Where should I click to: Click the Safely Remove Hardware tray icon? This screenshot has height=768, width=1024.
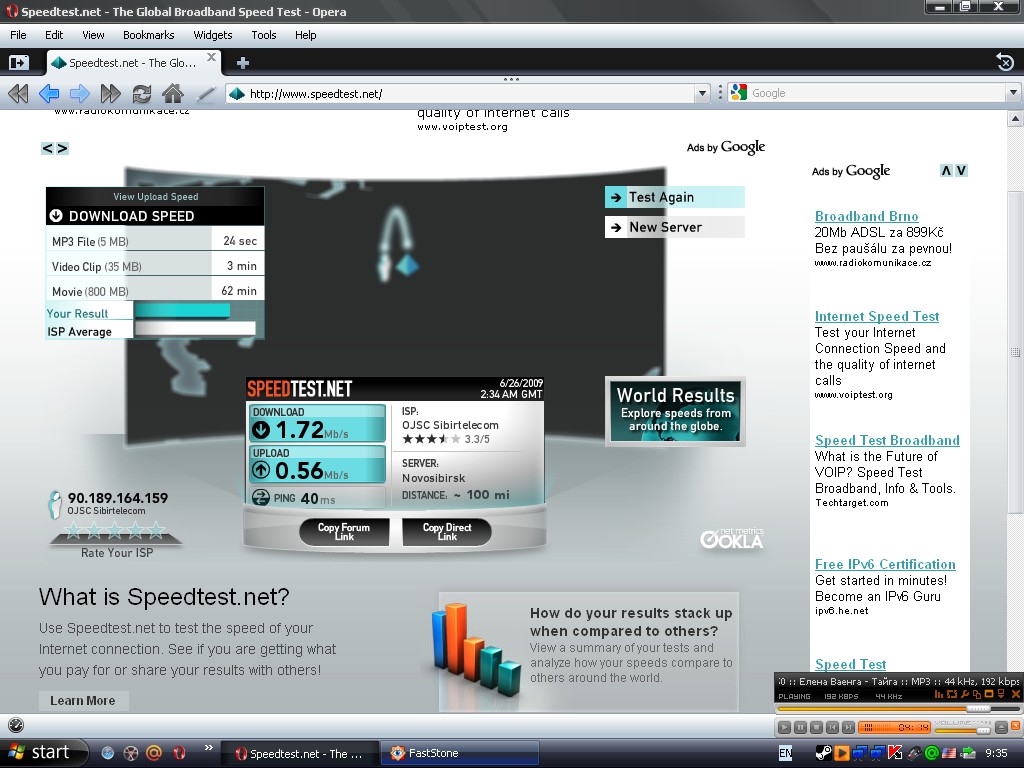coord(967,753)
